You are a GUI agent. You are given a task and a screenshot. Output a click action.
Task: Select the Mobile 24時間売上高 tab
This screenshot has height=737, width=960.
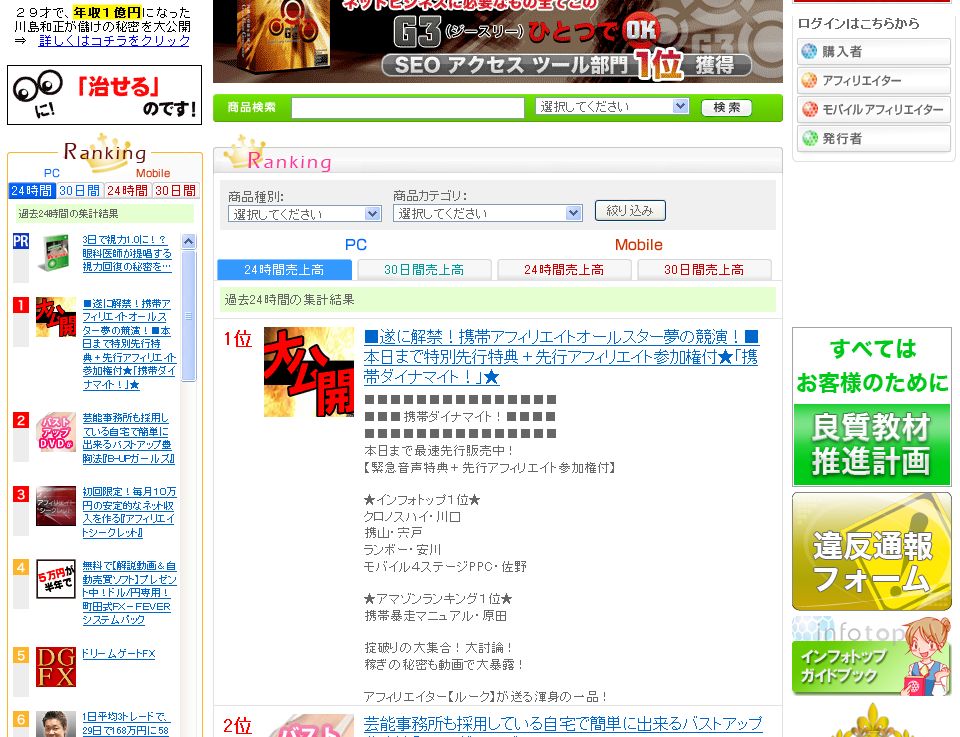point(564,270)
